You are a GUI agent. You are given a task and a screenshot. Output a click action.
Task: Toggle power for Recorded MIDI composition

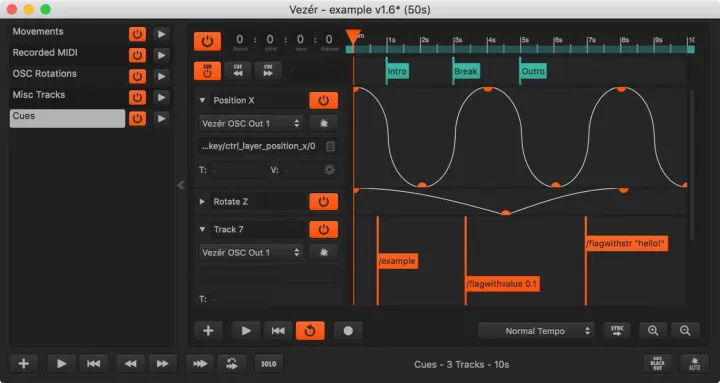point(137,55)
